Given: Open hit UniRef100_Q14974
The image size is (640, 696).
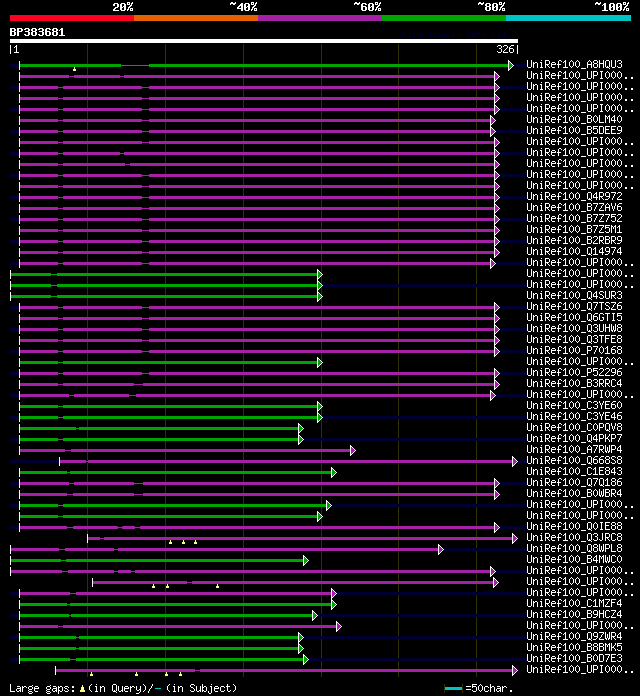Looking at the screenshot, I should point(574,251).
